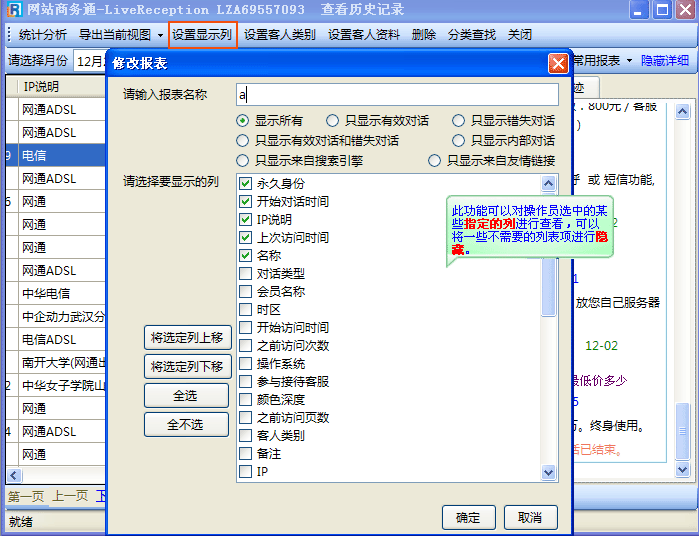Enable the 操作系统 column checkbox

coord(245,364)
